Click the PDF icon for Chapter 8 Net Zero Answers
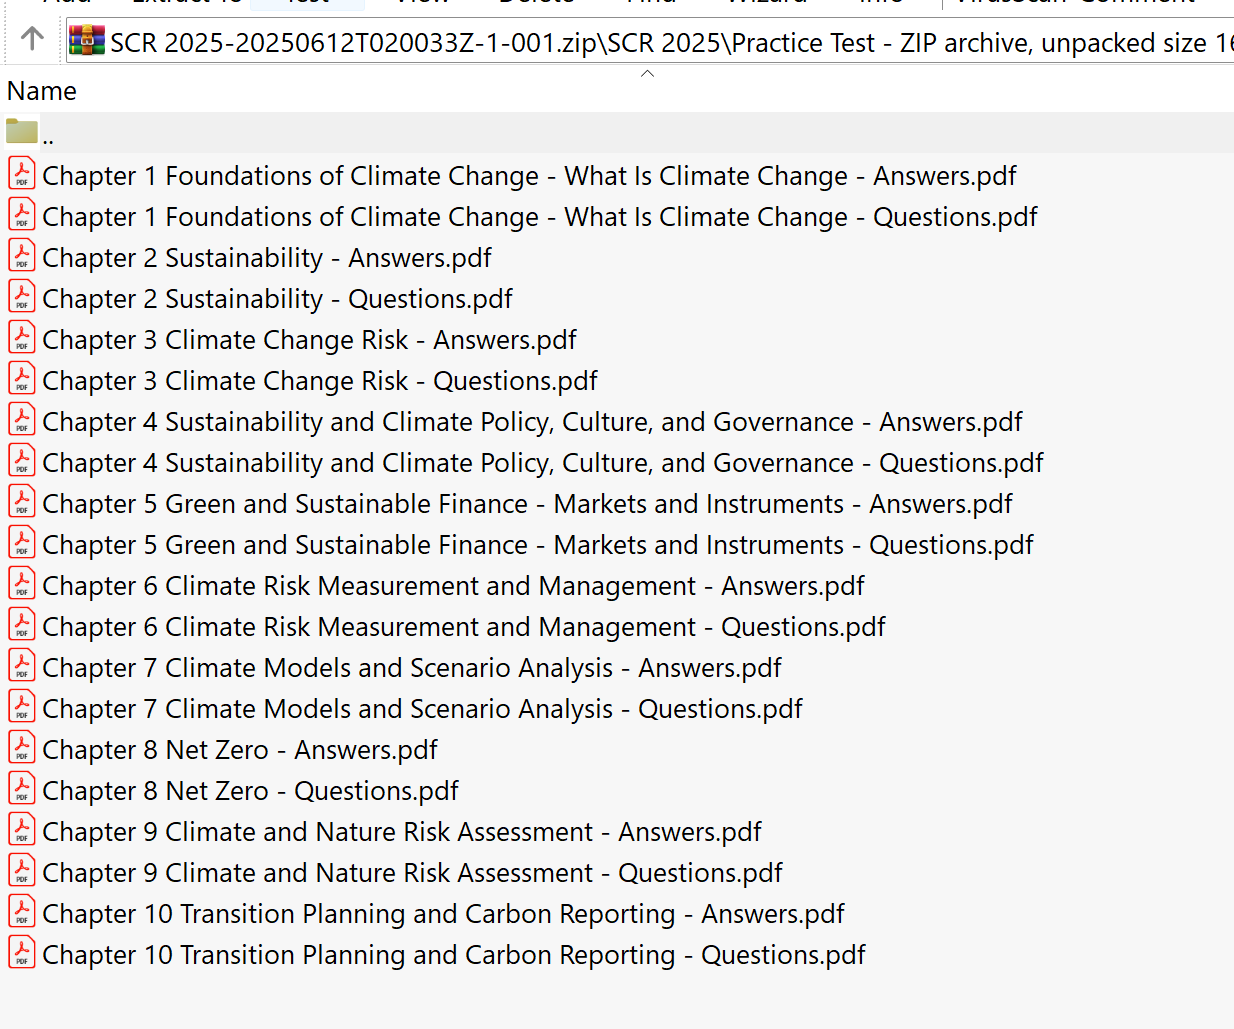 point(22,748)
